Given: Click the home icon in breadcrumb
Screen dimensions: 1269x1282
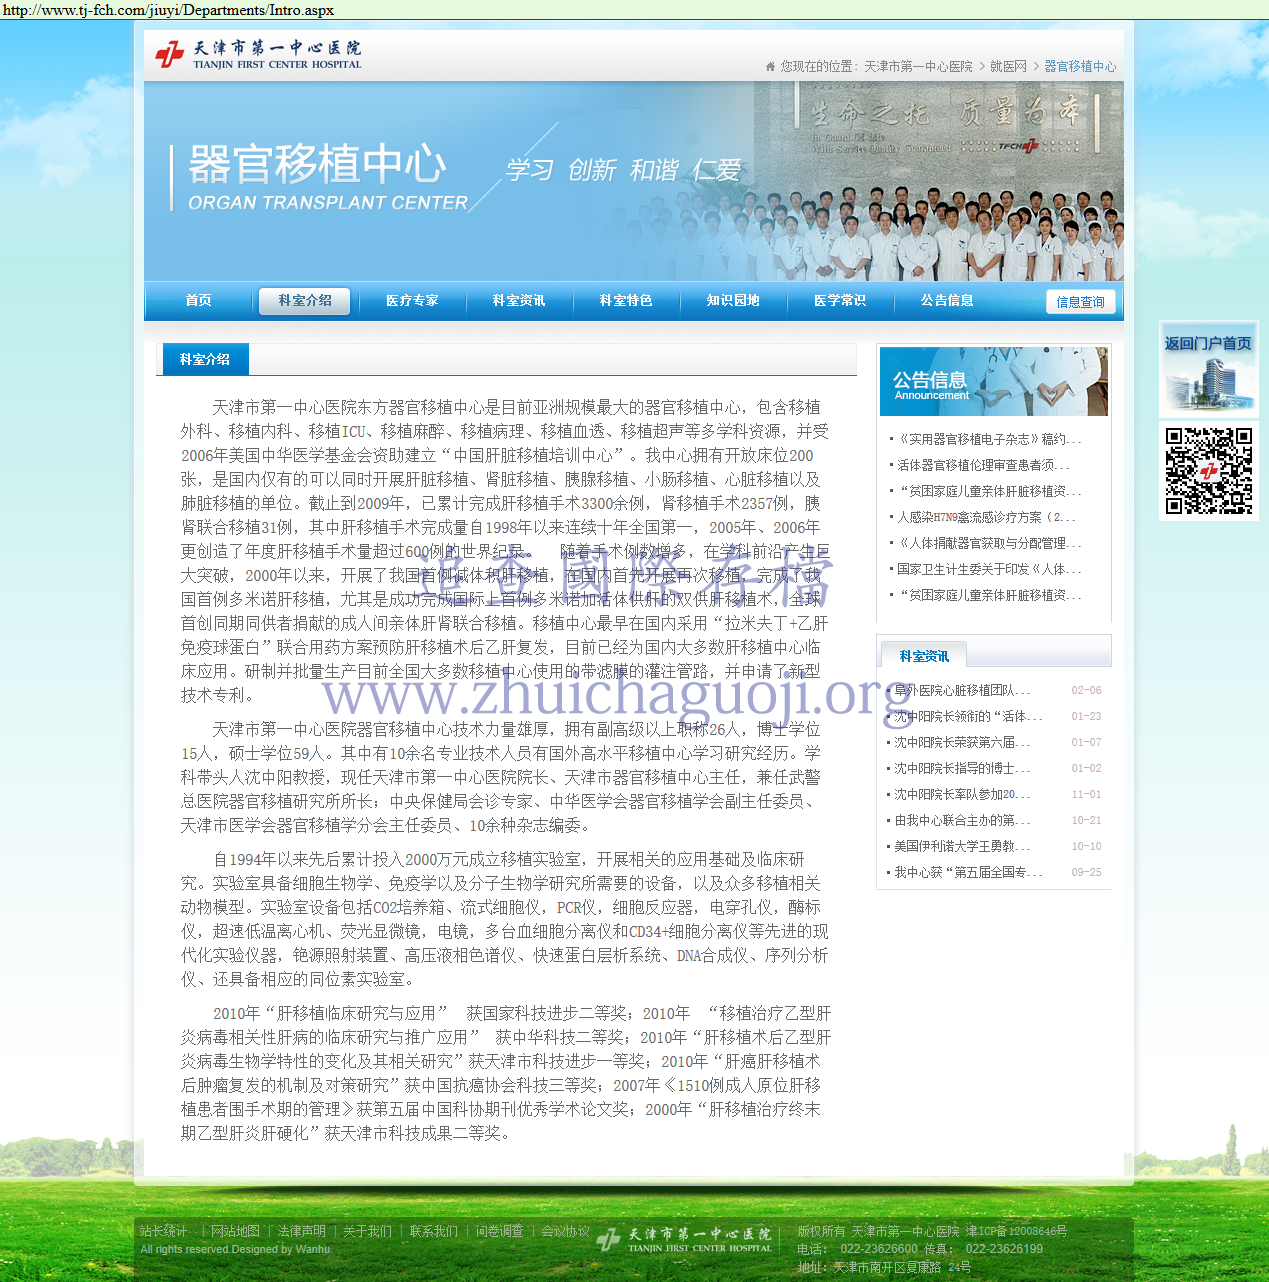Looking at the screenshot, I should pos(770,67).
